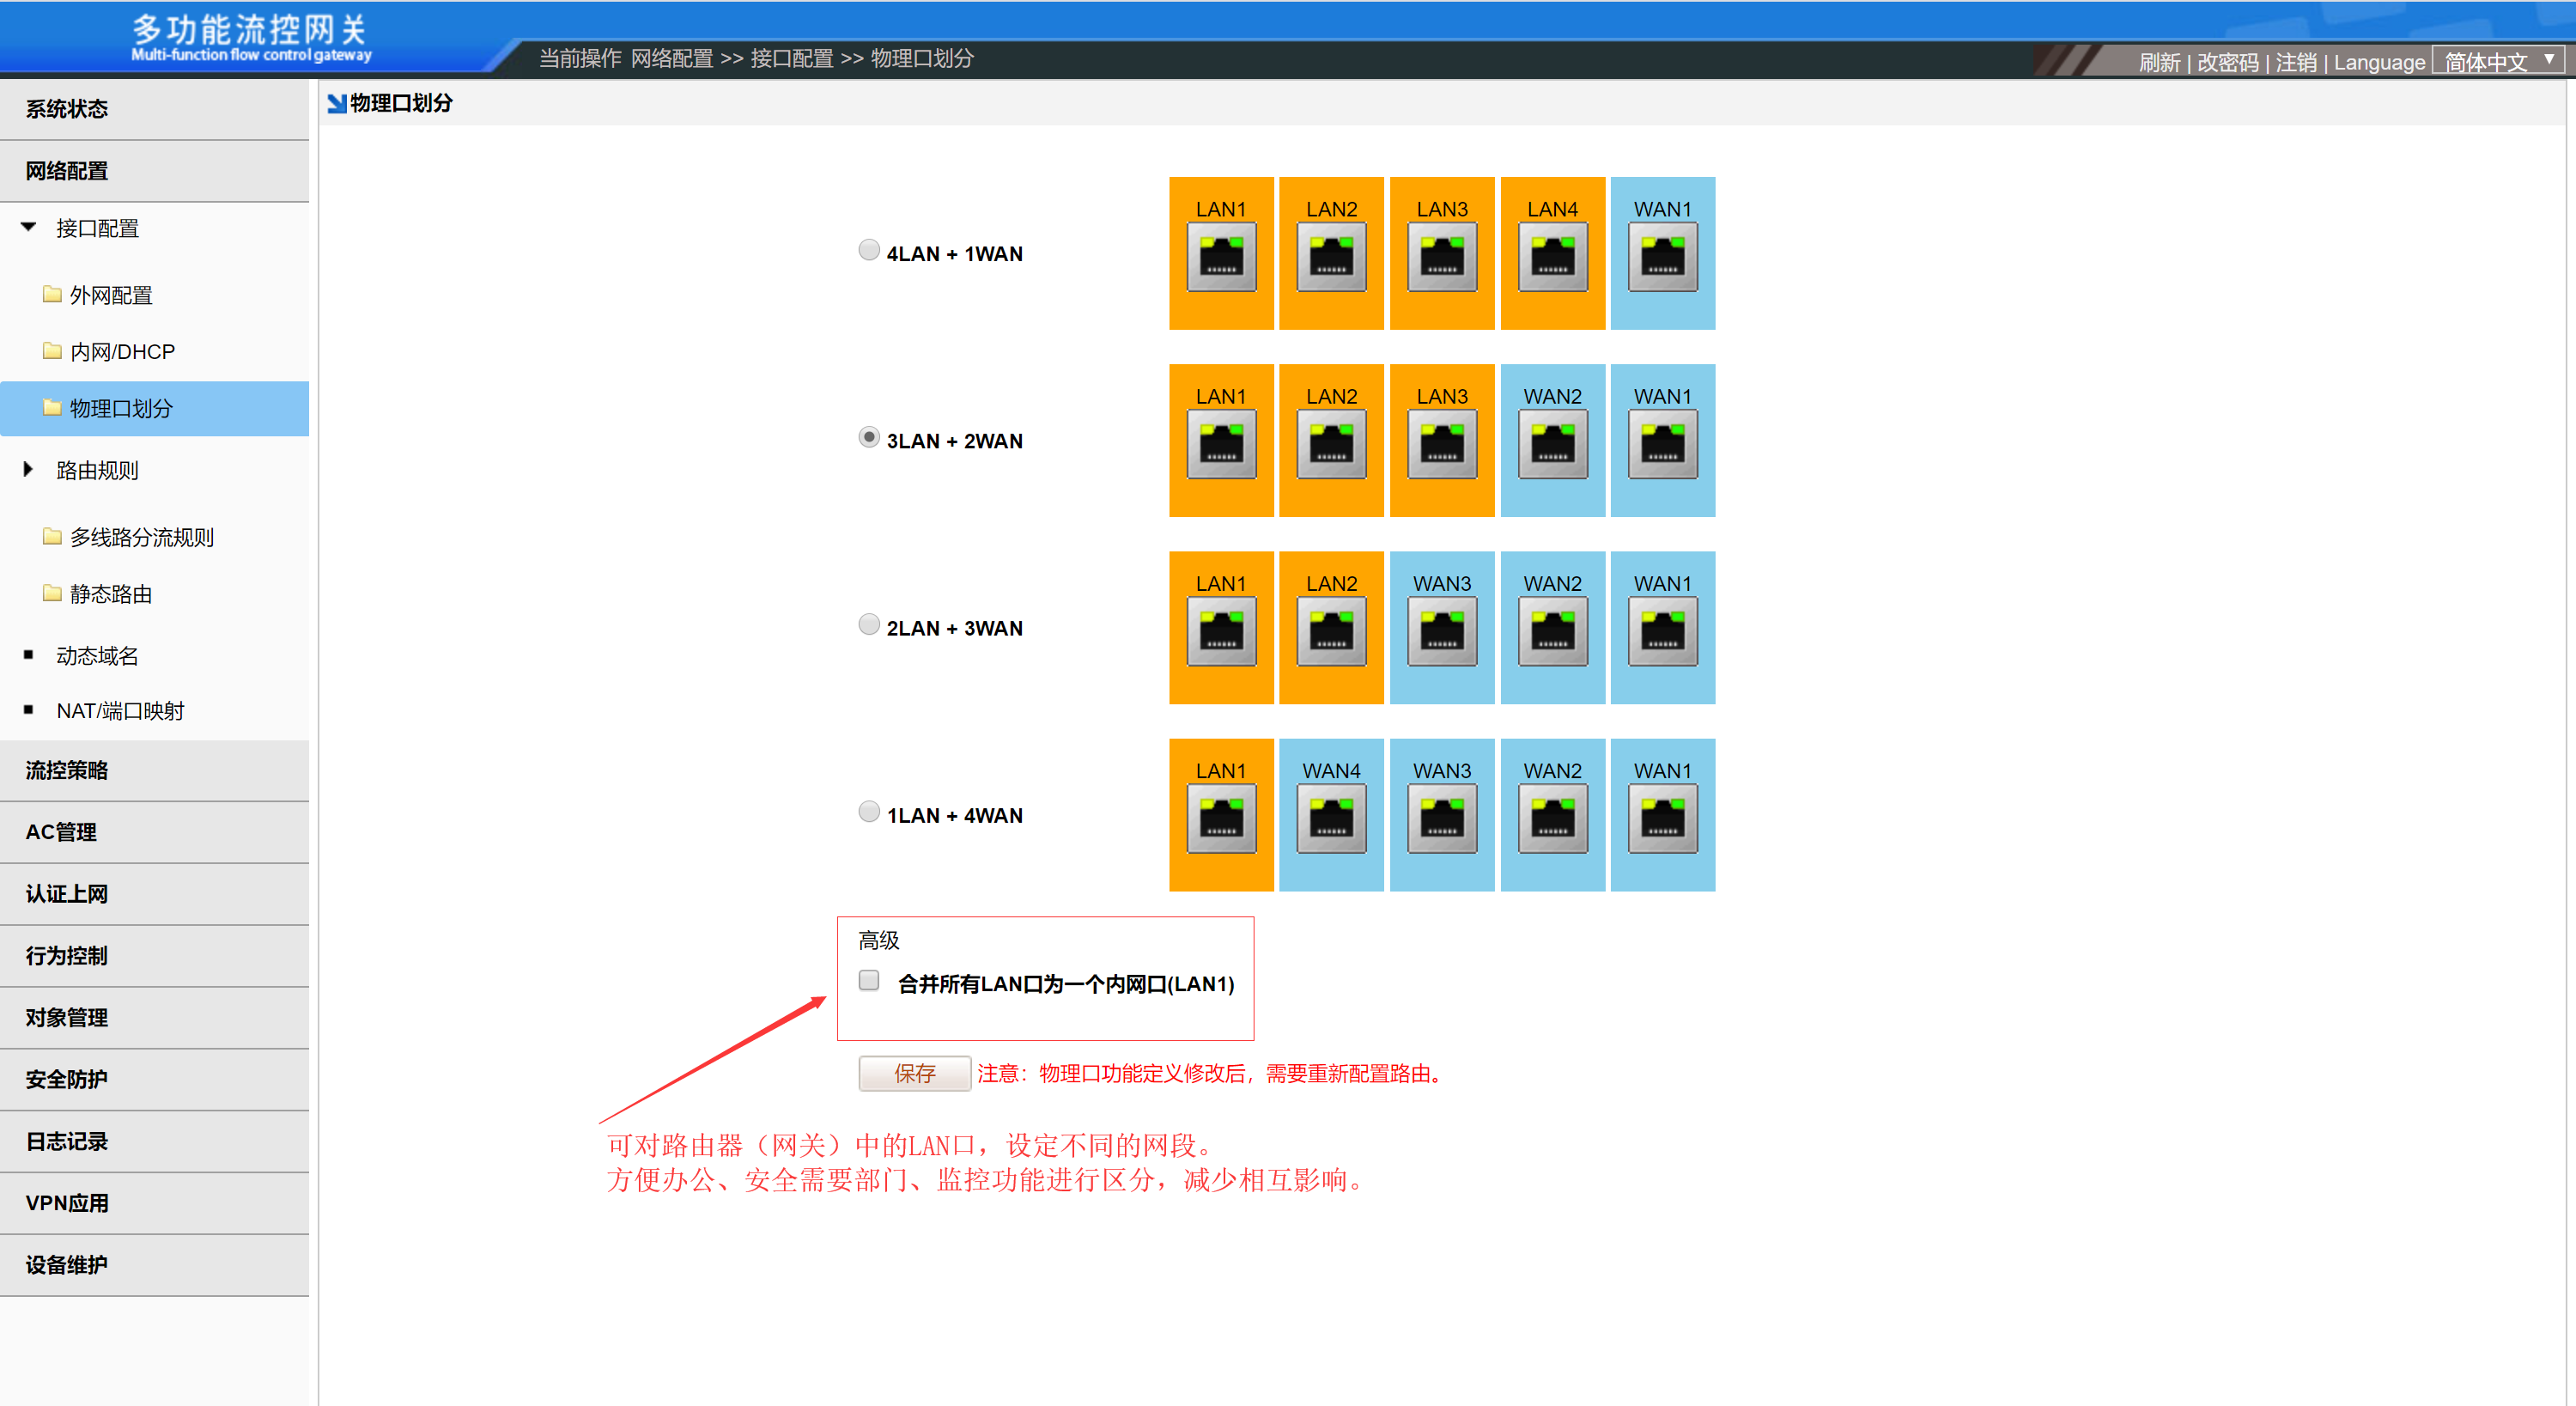Screen dimensions: 2576x1406
Task: Click the 注销 link in header
Action: click(2295, 63)
